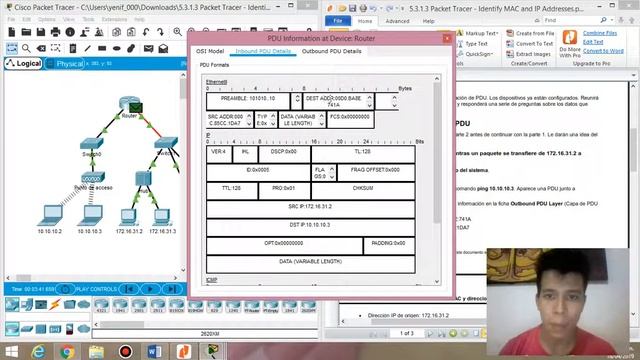Screen dimensions: 640x360
Task: Open the File tab in PDF ribbon
Action: pos(338,20)
